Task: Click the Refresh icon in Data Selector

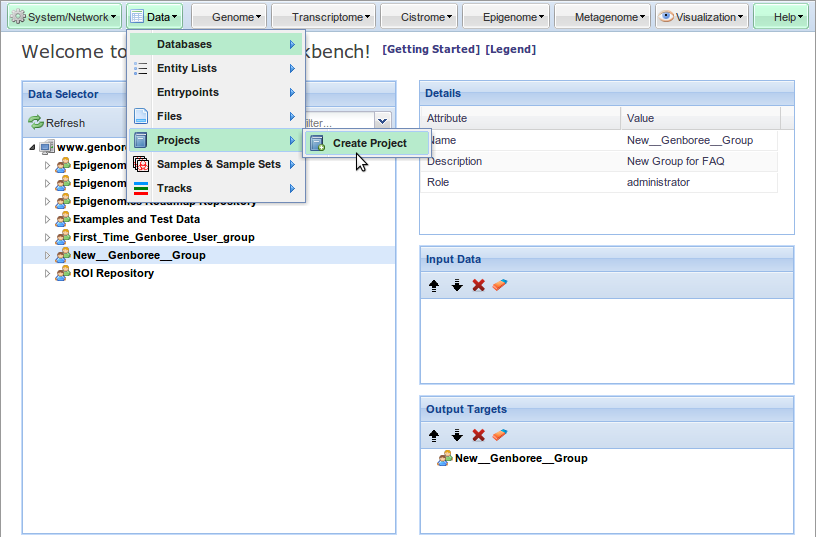Action: [36, 123]
